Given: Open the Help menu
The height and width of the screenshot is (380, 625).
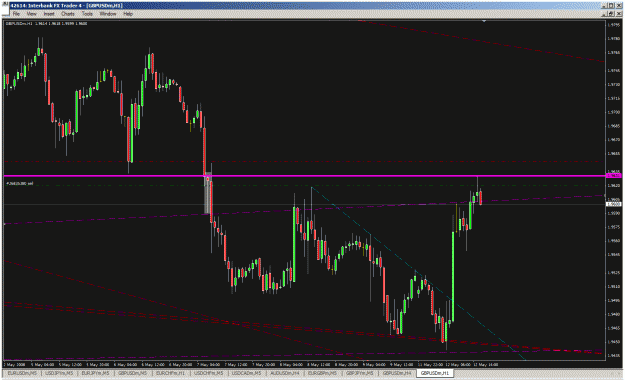Looking at the screenshot, I should click(128, 14).
